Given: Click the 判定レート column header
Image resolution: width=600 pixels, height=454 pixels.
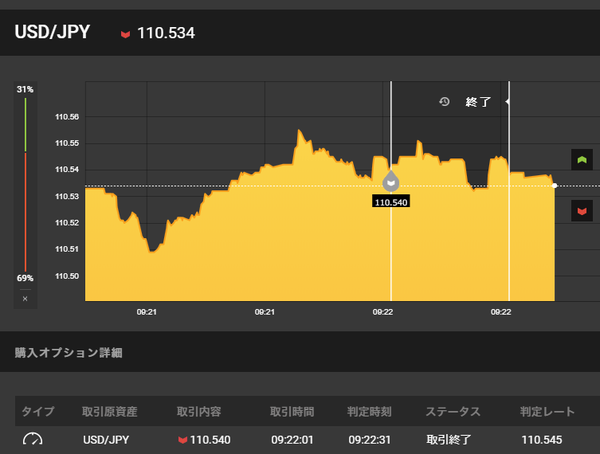Looking at the screenshot, I should click(x=547, y=412).
